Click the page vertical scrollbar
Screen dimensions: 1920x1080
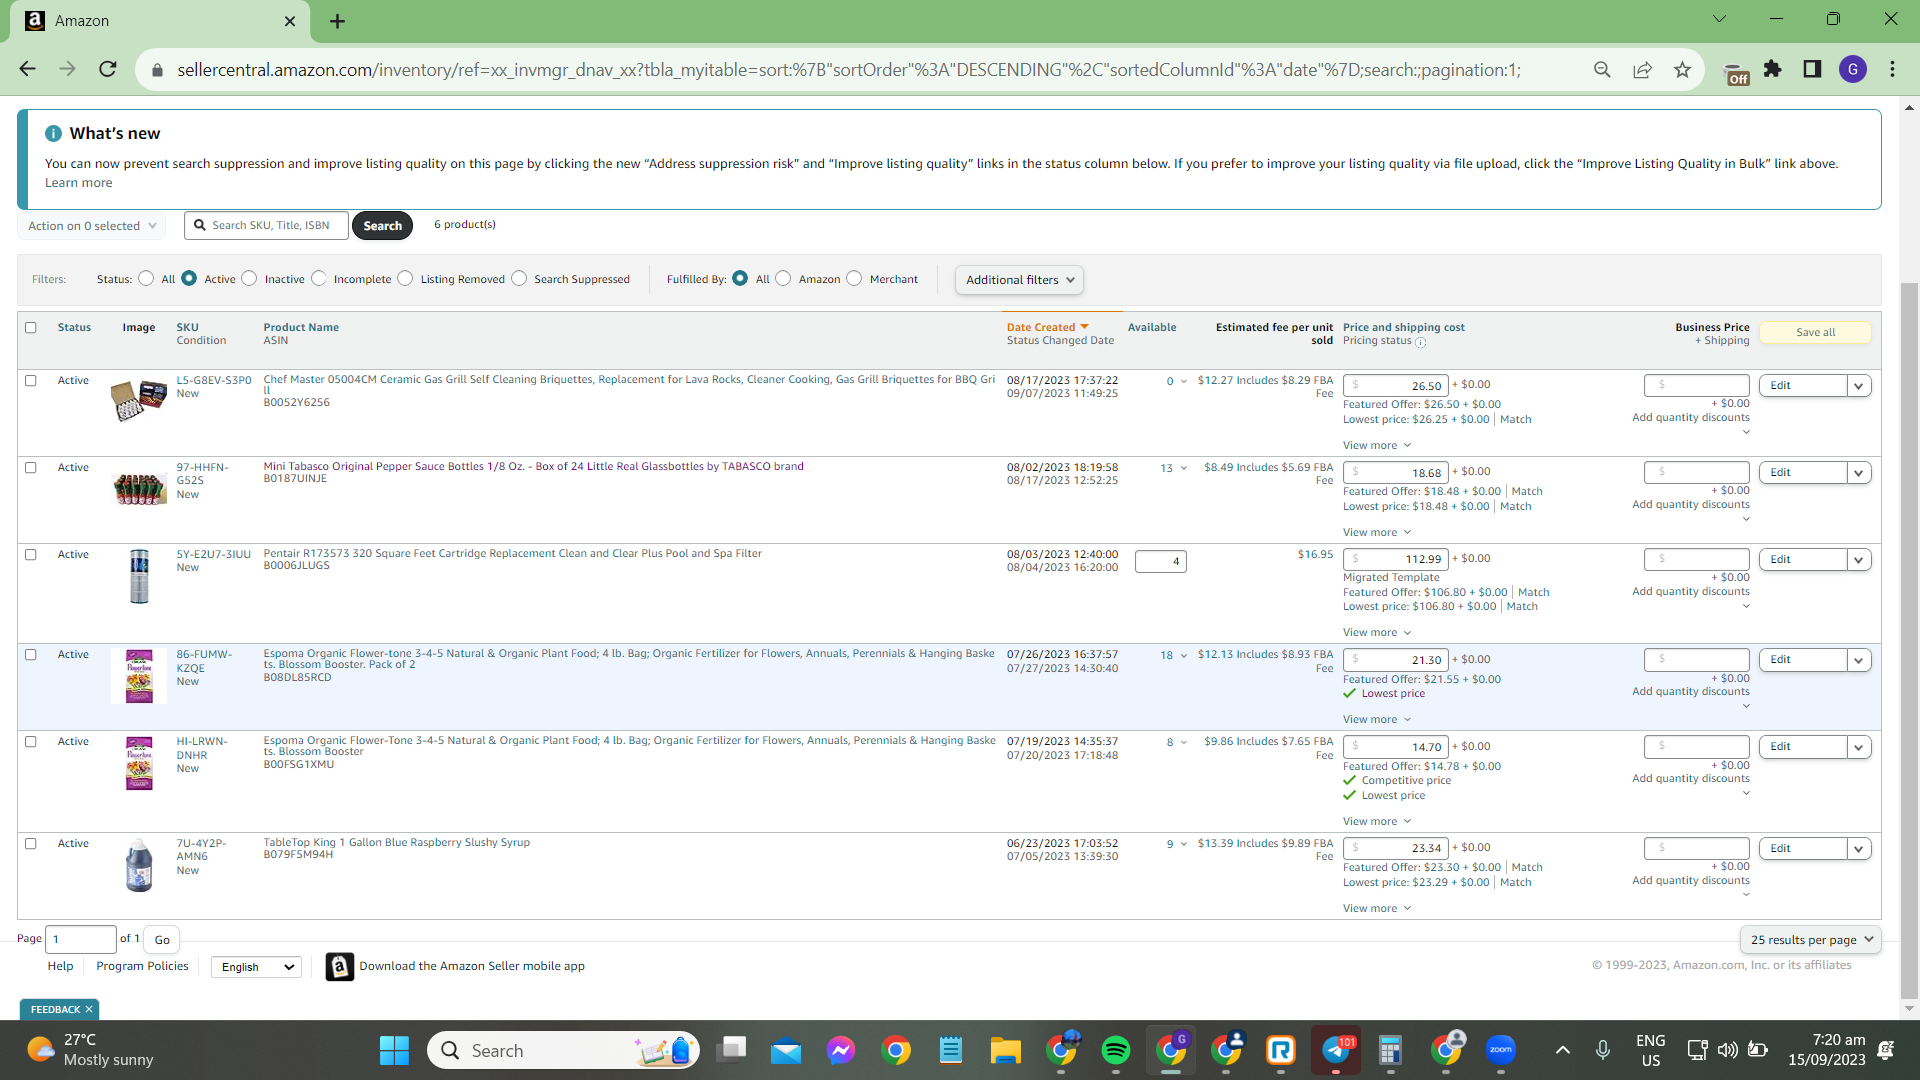pos(1909,640)
